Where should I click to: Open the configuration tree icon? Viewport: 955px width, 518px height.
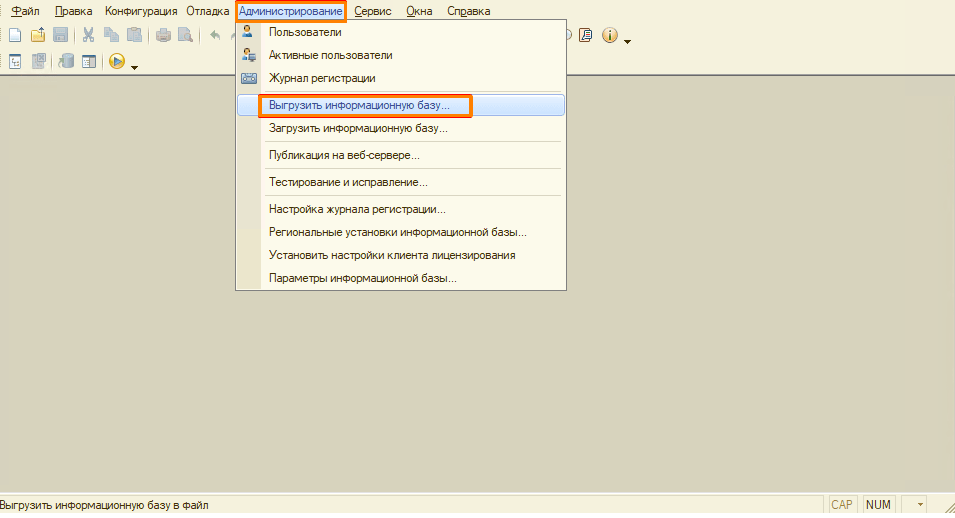15,62
